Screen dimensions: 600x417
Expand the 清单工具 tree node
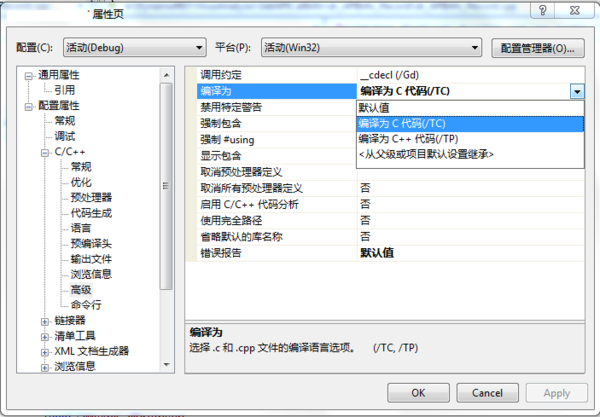point(45,337)
